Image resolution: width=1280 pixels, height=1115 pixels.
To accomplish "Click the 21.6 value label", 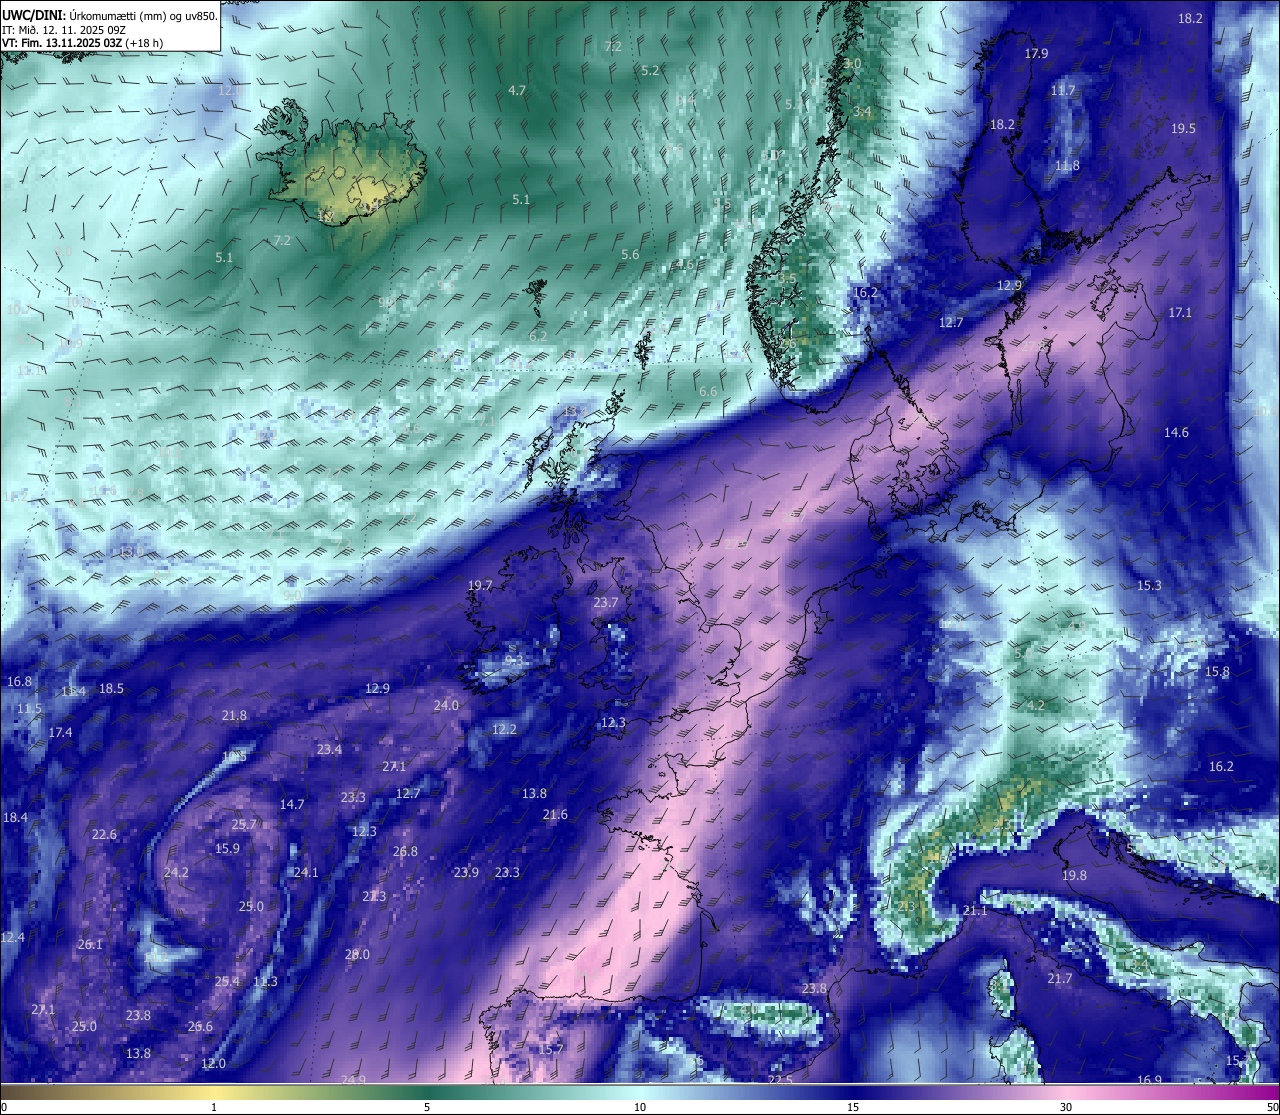I will pos(555,814).
